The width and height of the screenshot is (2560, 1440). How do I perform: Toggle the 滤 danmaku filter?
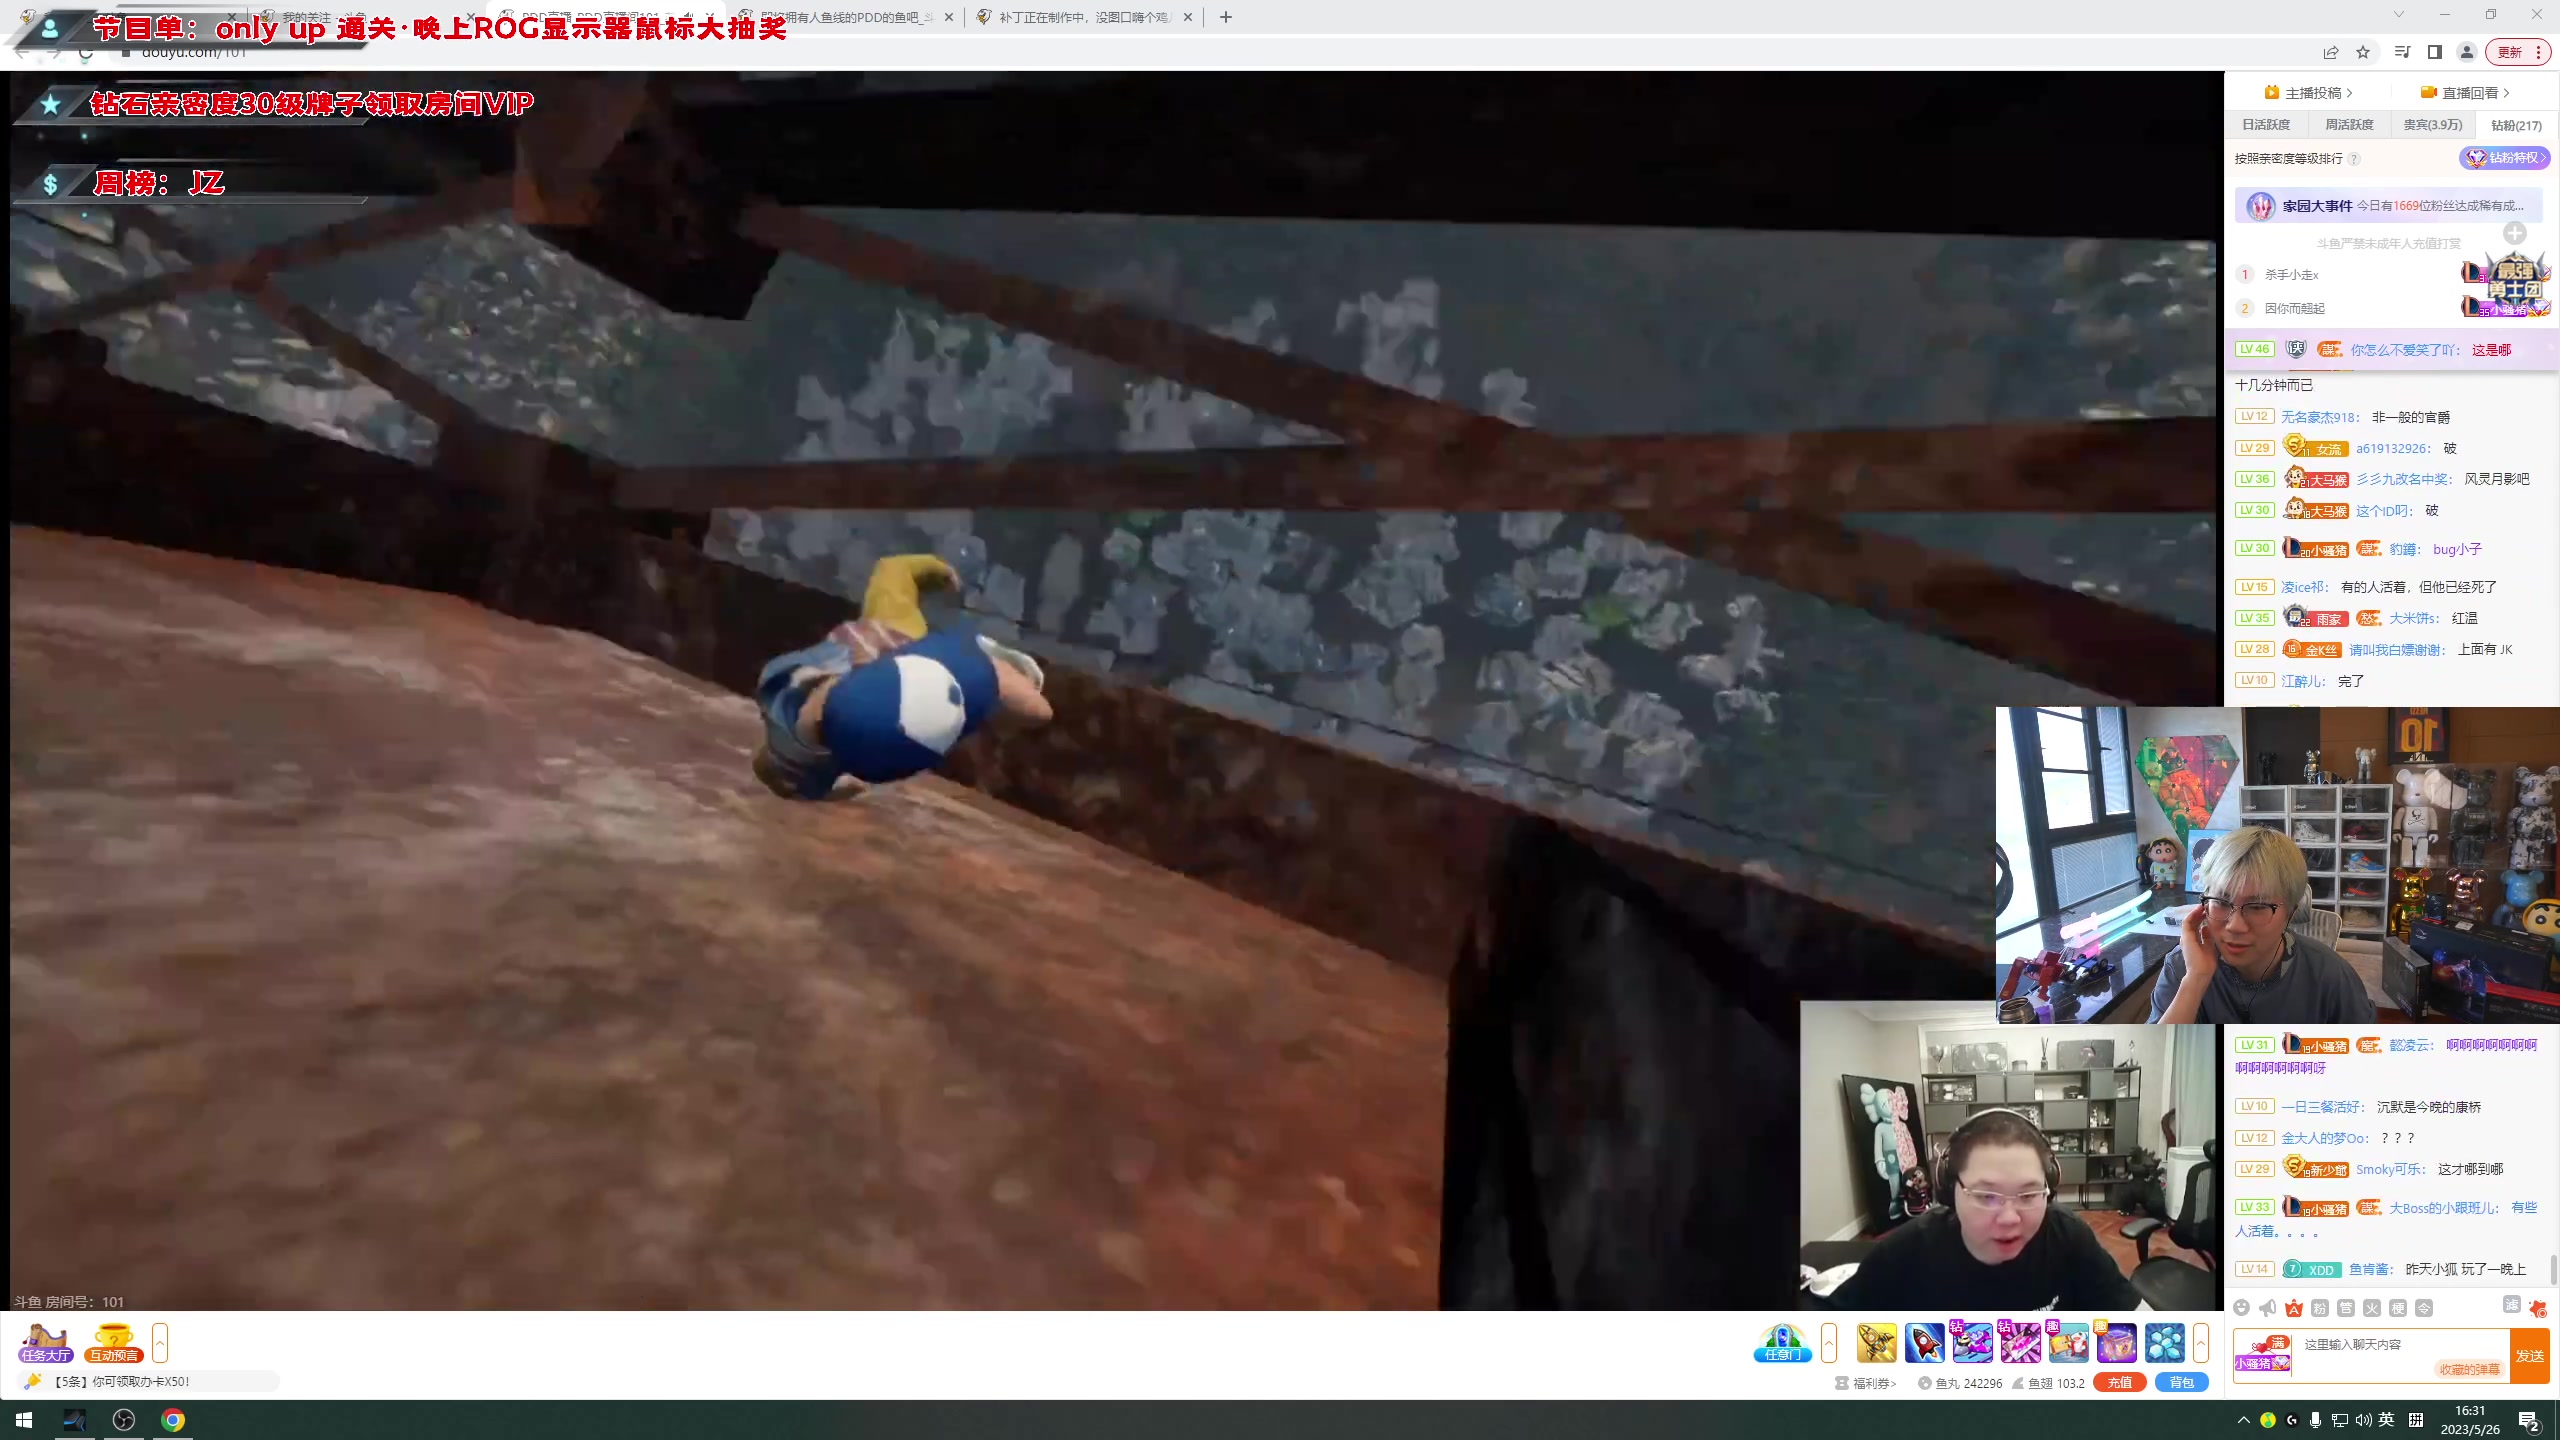click(x=2511, y=1305)
